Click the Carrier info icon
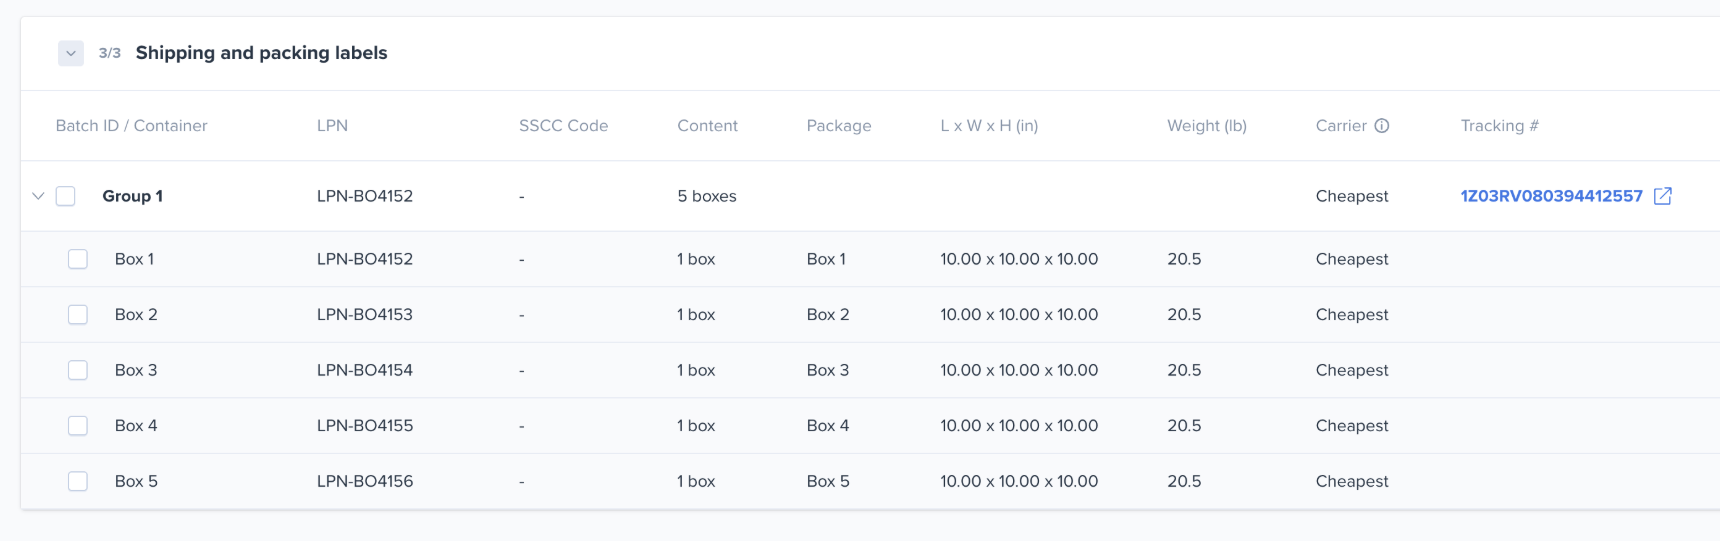 click(1382, 126)
